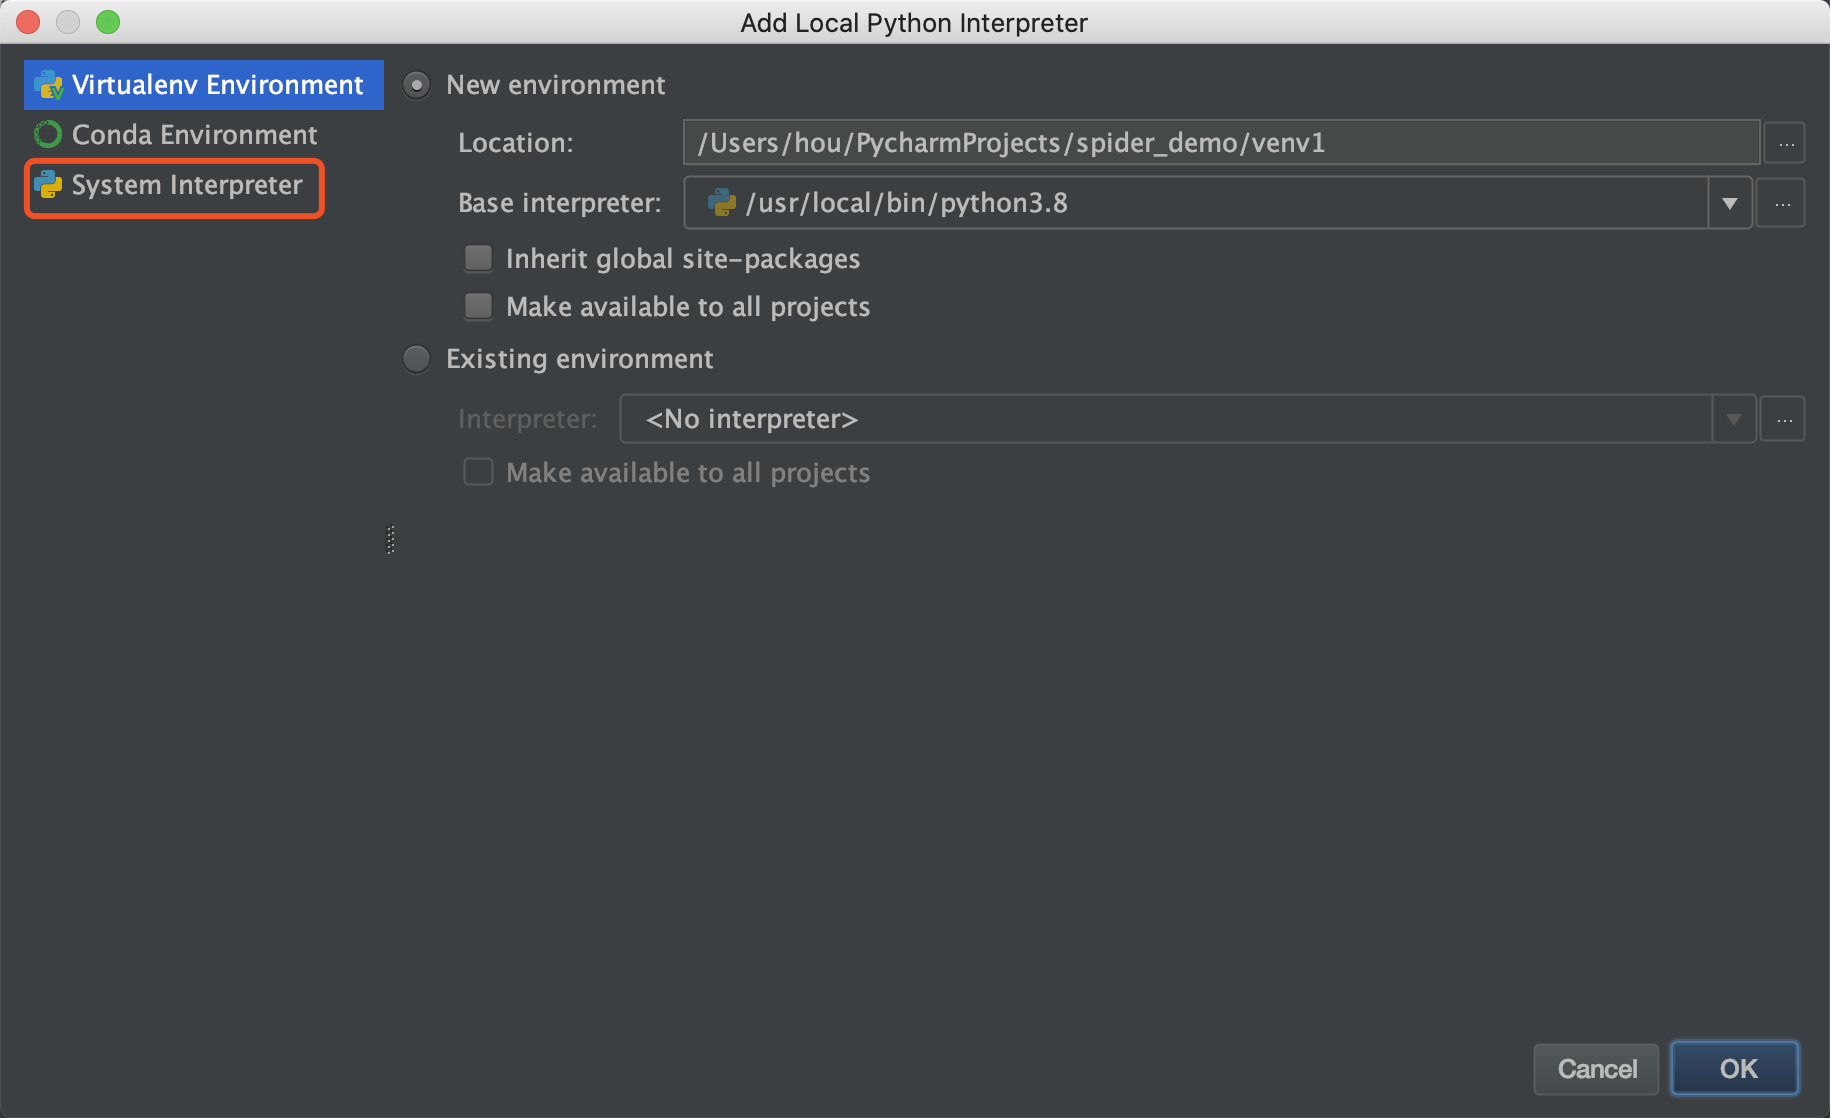Click the Virtualenv Environment Python icon
The height and width of the screenshot is (1118, 1830).
pos(48,85)
